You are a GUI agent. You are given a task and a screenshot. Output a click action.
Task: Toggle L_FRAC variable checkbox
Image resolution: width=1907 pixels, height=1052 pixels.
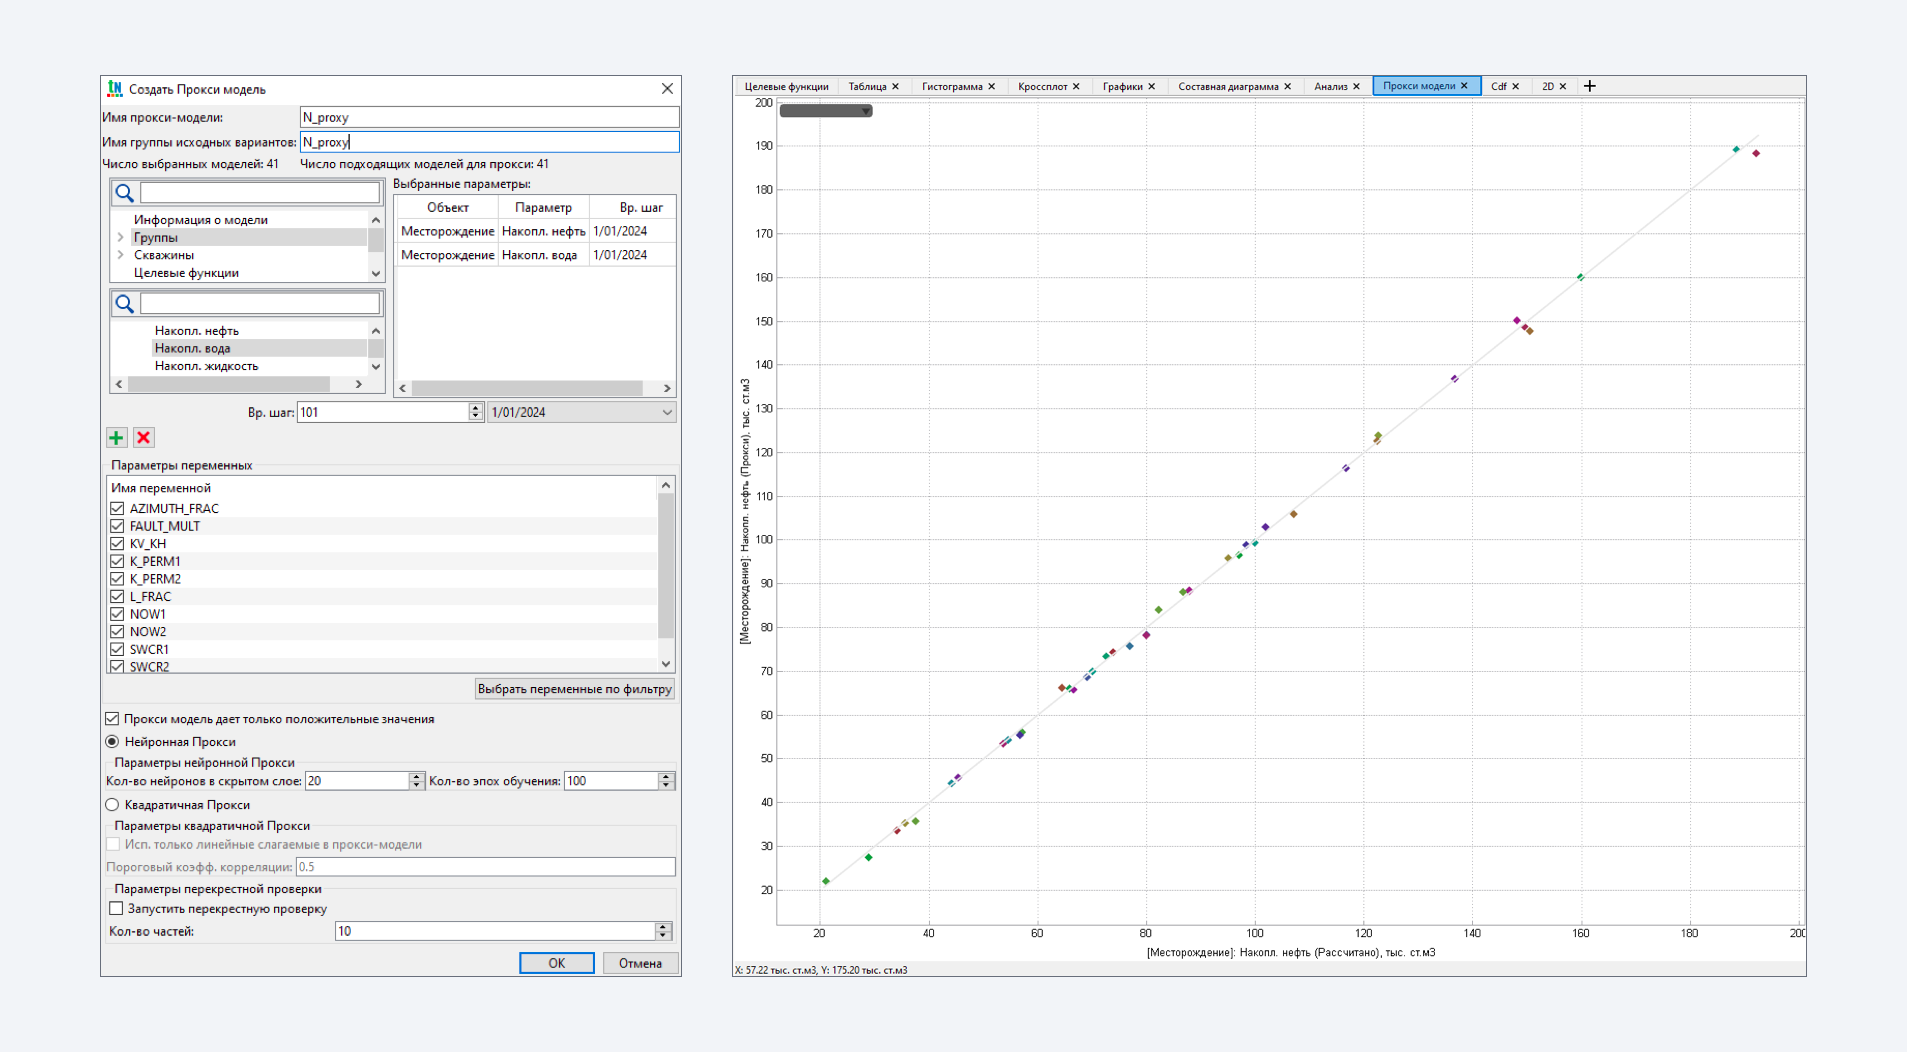click(x=117, y=597)
